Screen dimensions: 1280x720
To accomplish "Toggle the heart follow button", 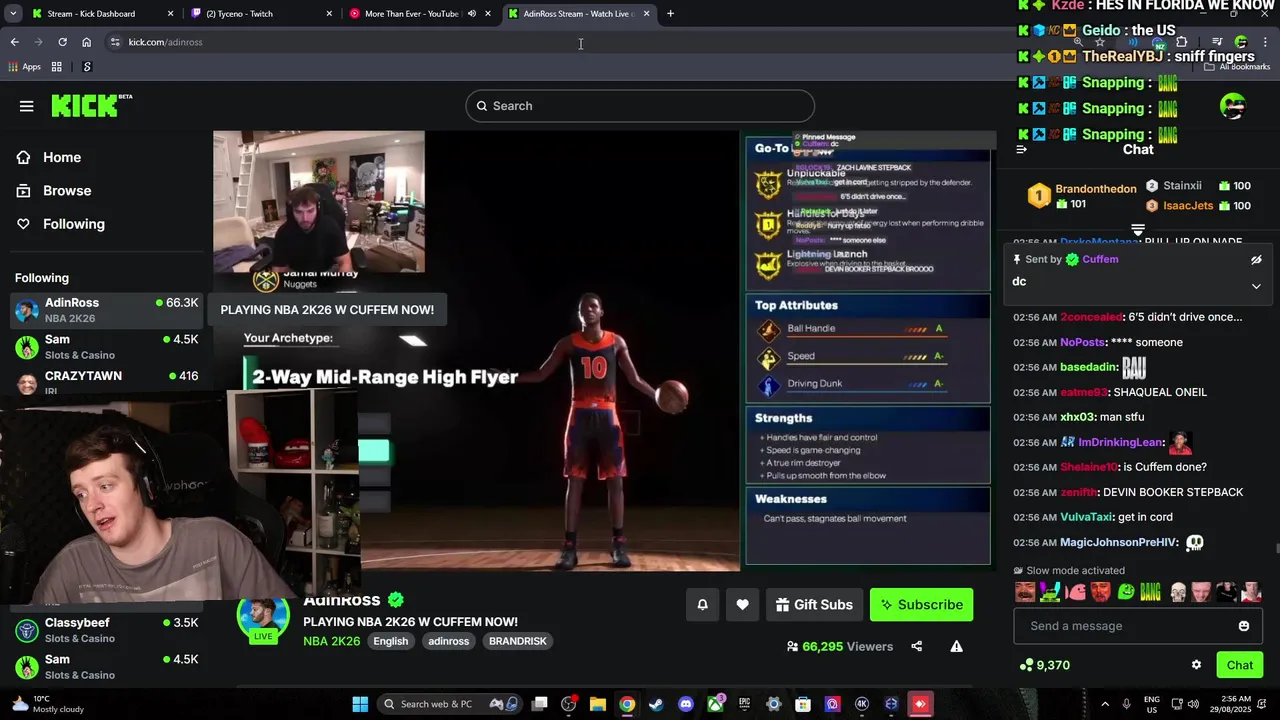I will [742, 604].
